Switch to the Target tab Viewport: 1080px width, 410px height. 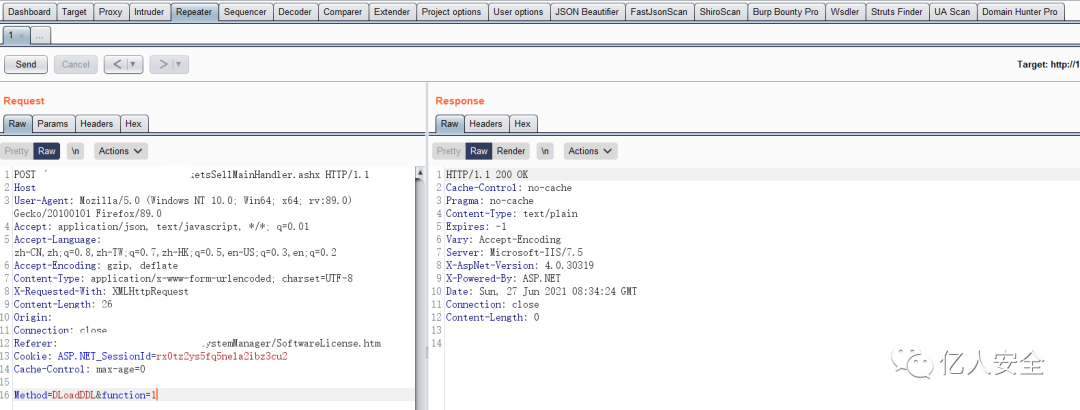coord(74,12)
